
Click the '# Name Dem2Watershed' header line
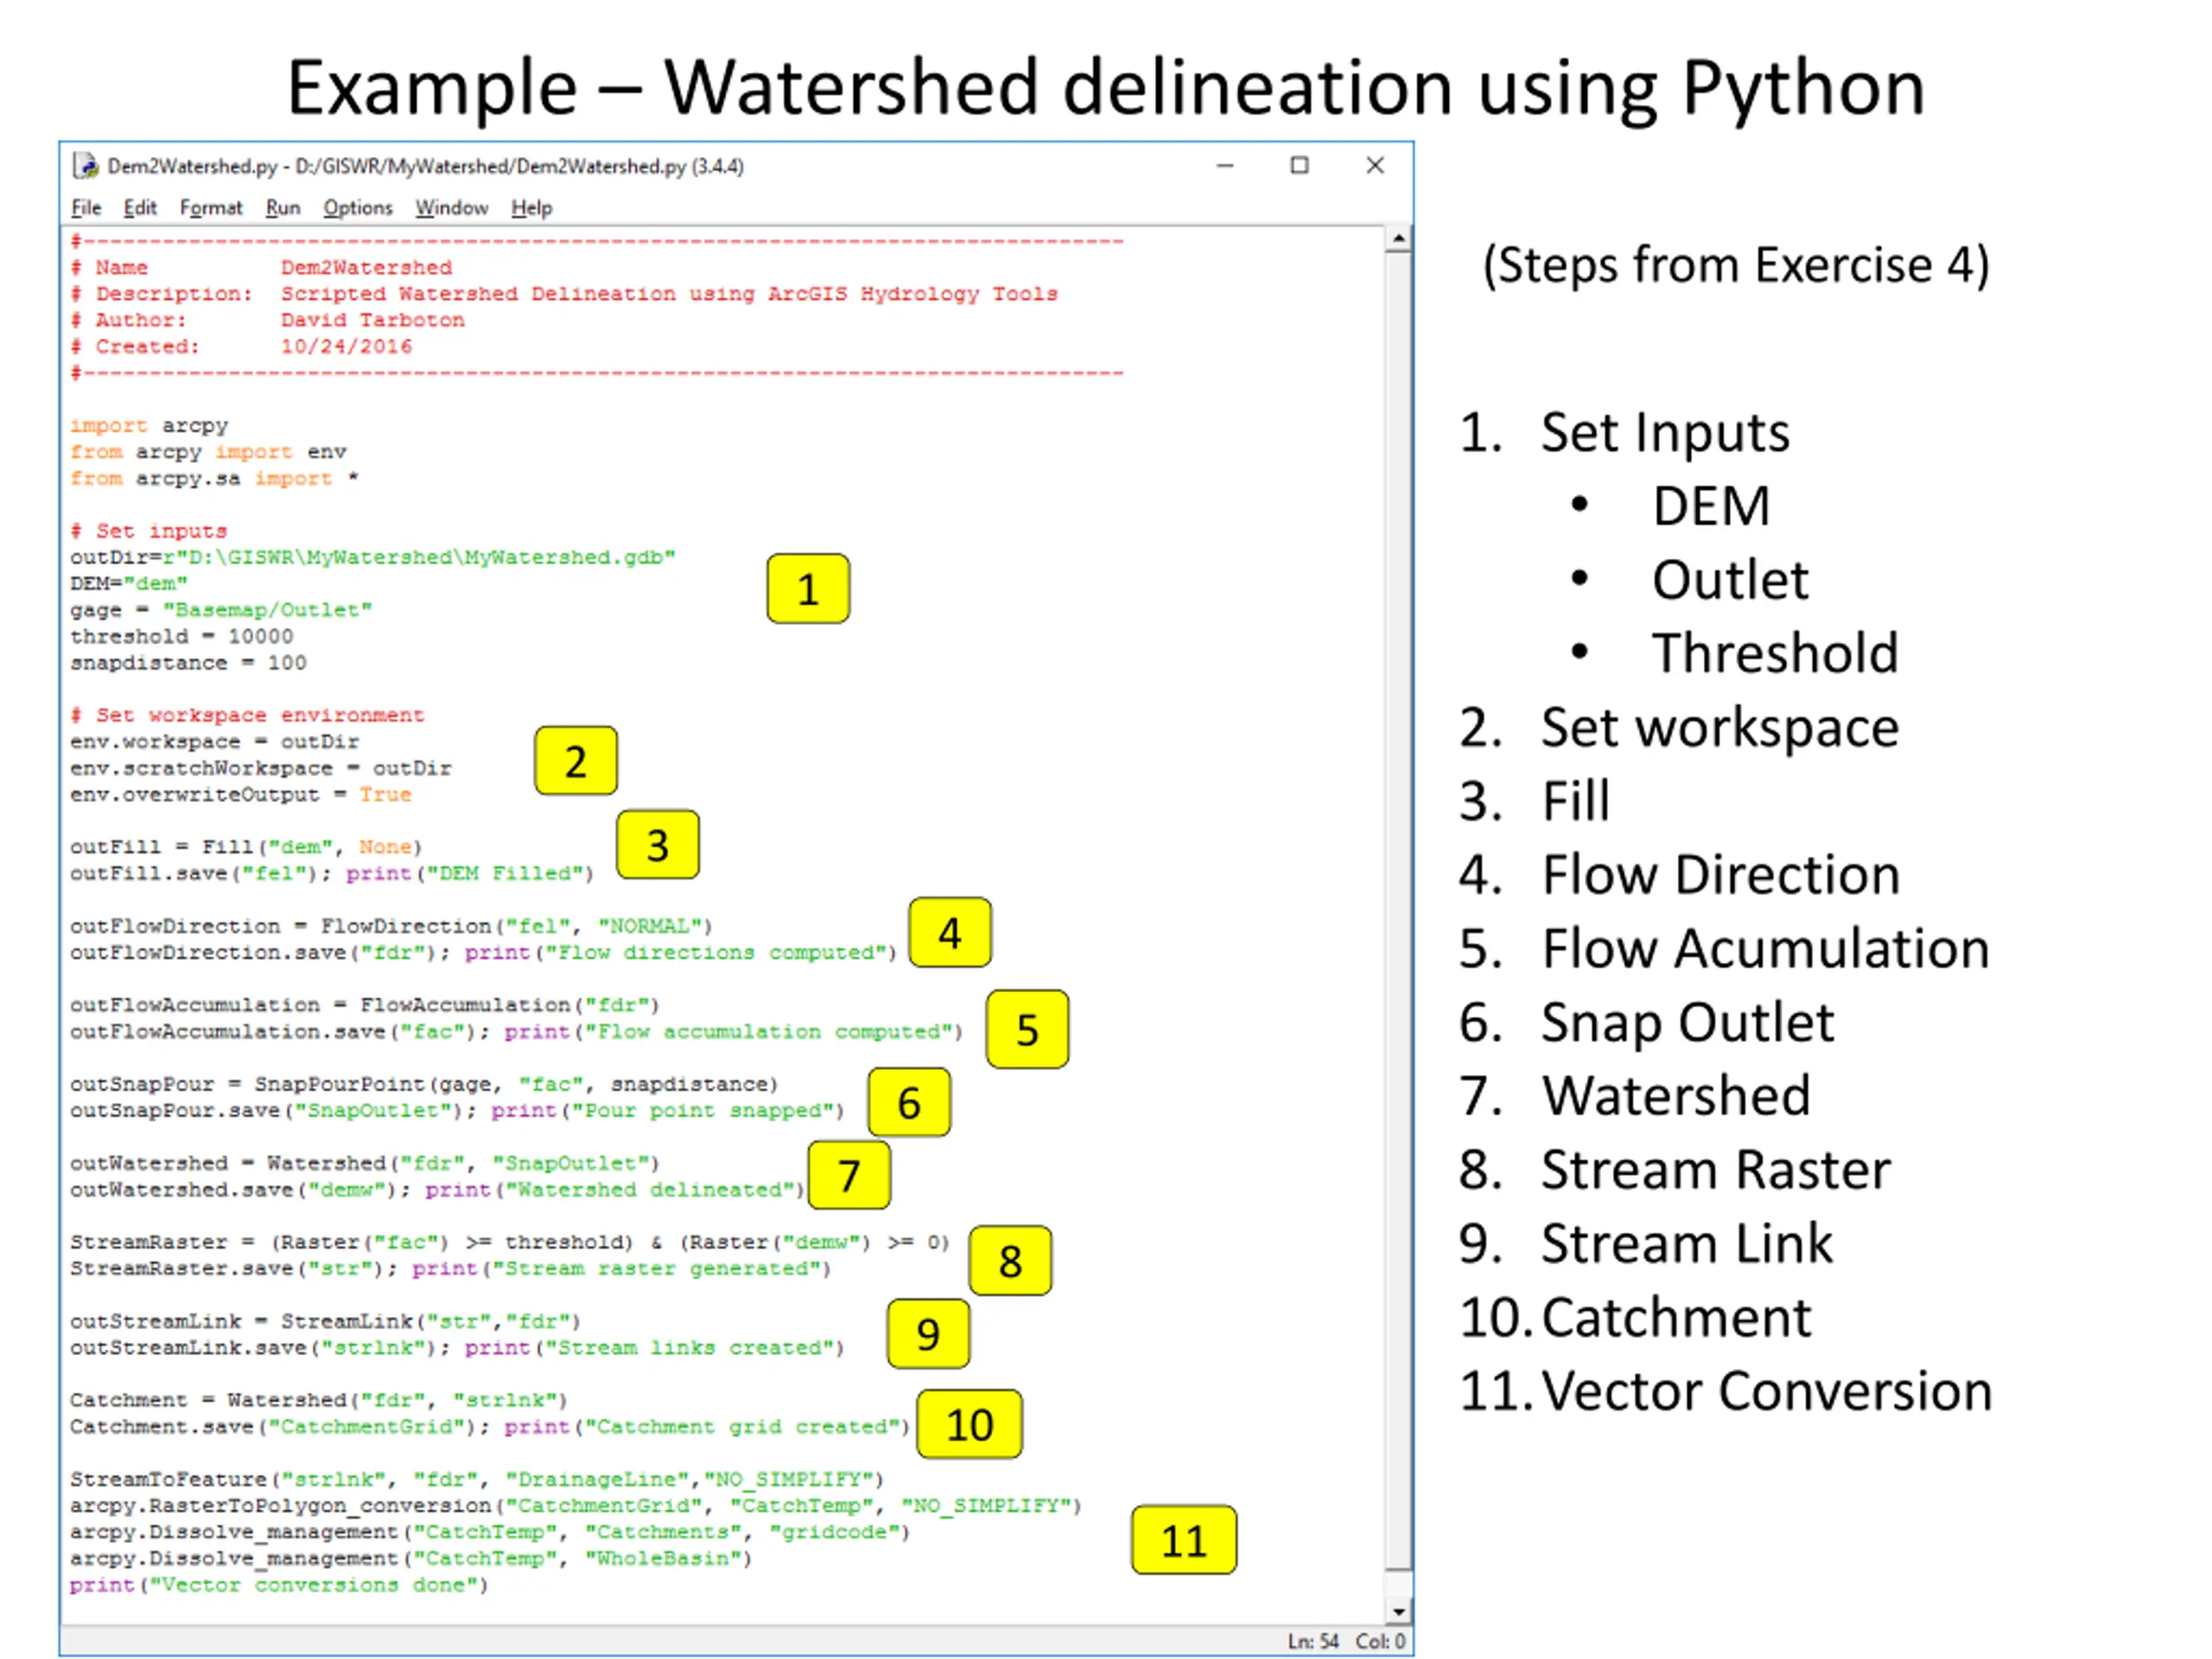[x=261, y=267]
